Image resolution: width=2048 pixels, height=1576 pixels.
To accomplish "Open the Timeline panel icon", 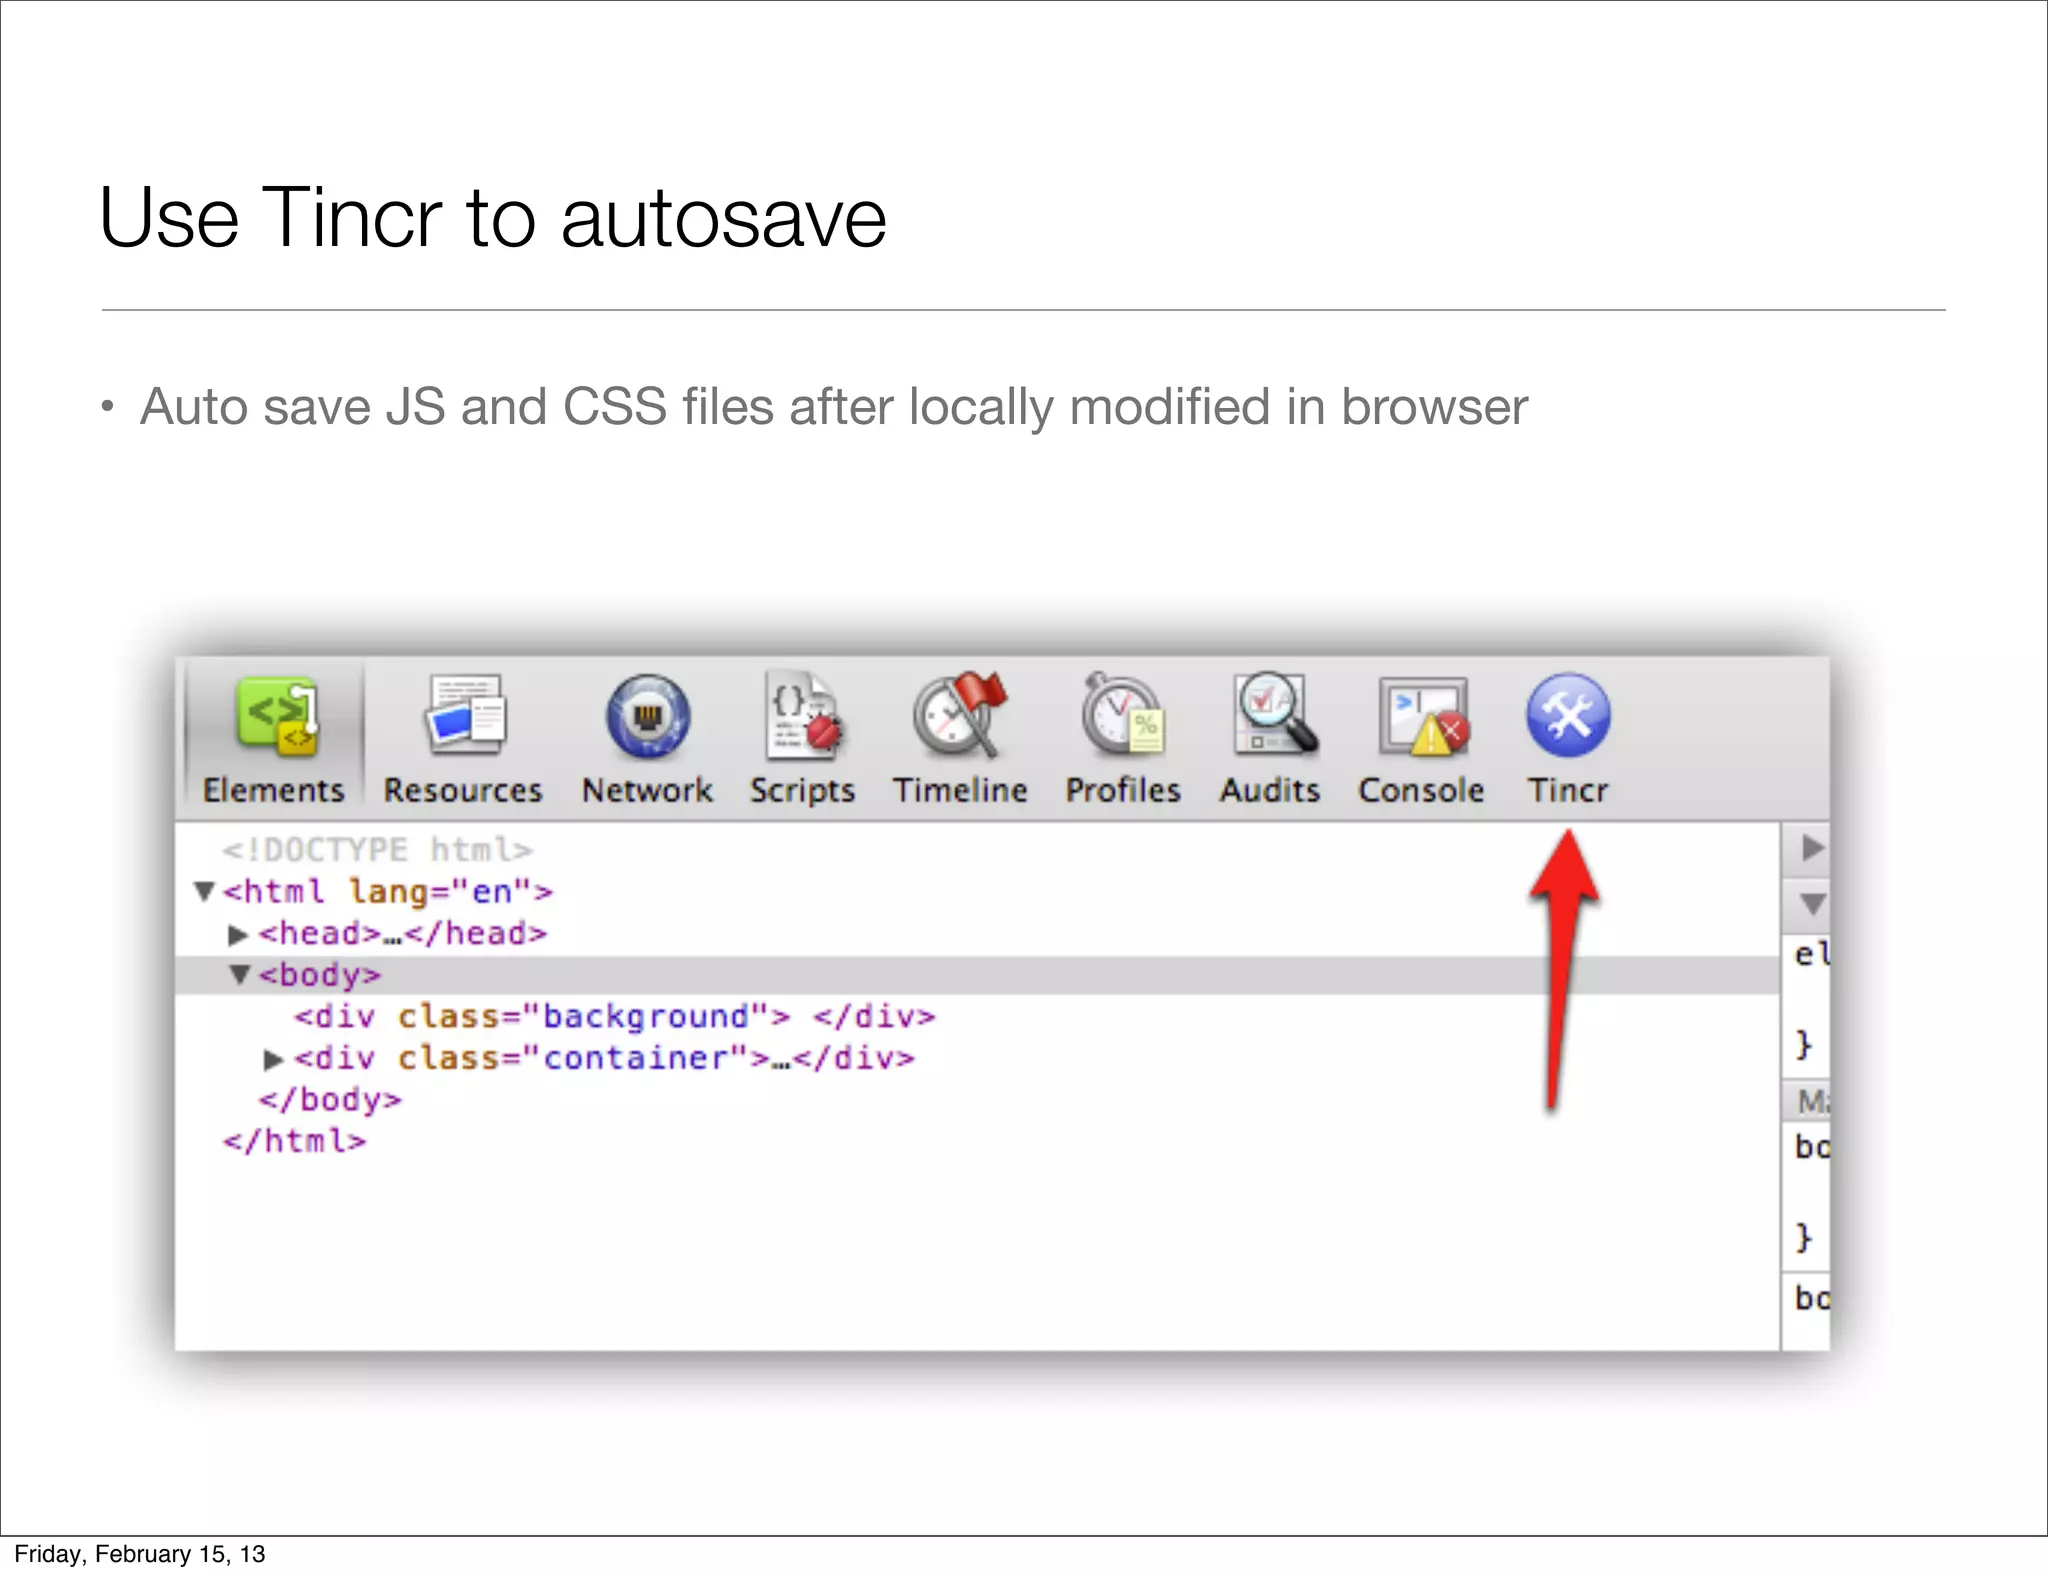I will (960, 714).
